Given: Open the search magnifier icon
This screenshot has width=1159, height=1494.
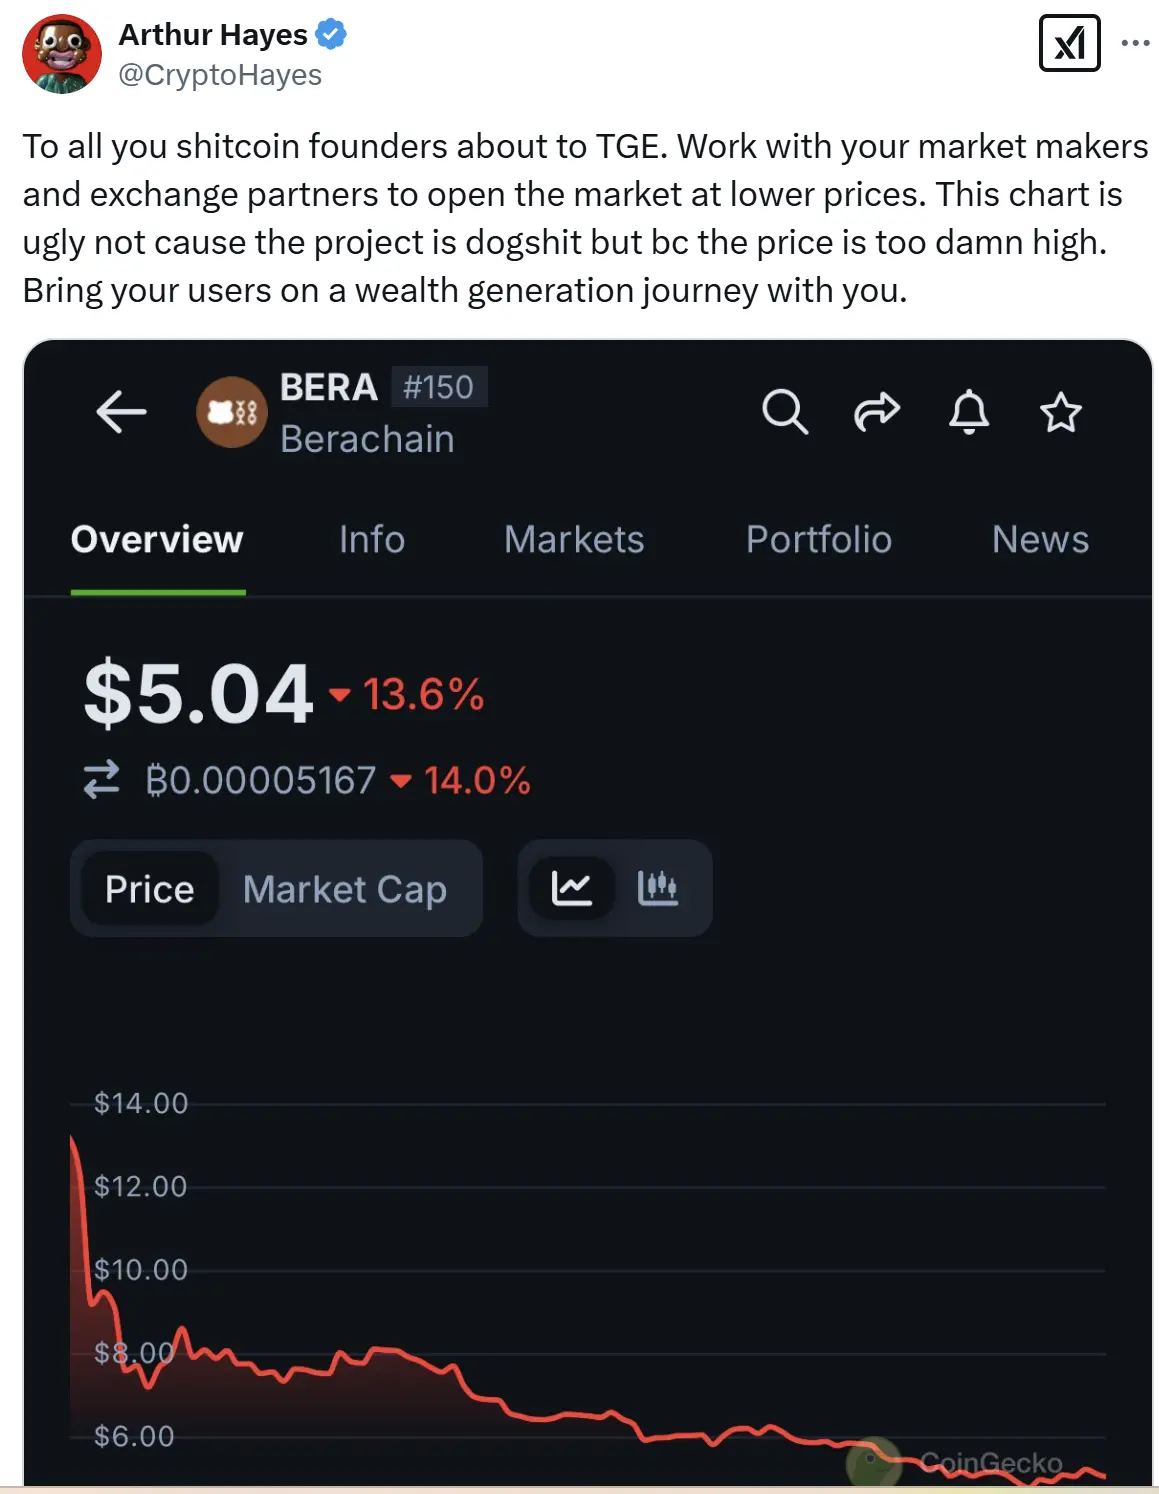Looking at the screenshot, I should click(784, 411).
